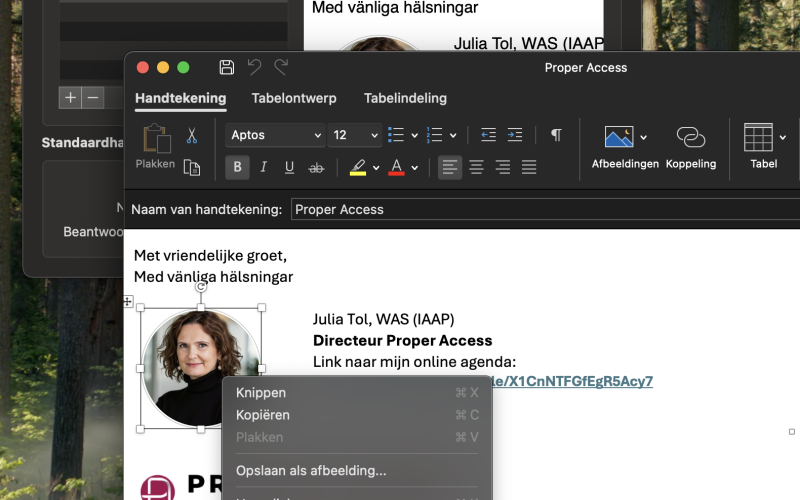Justify the text

tap(529, 167)
